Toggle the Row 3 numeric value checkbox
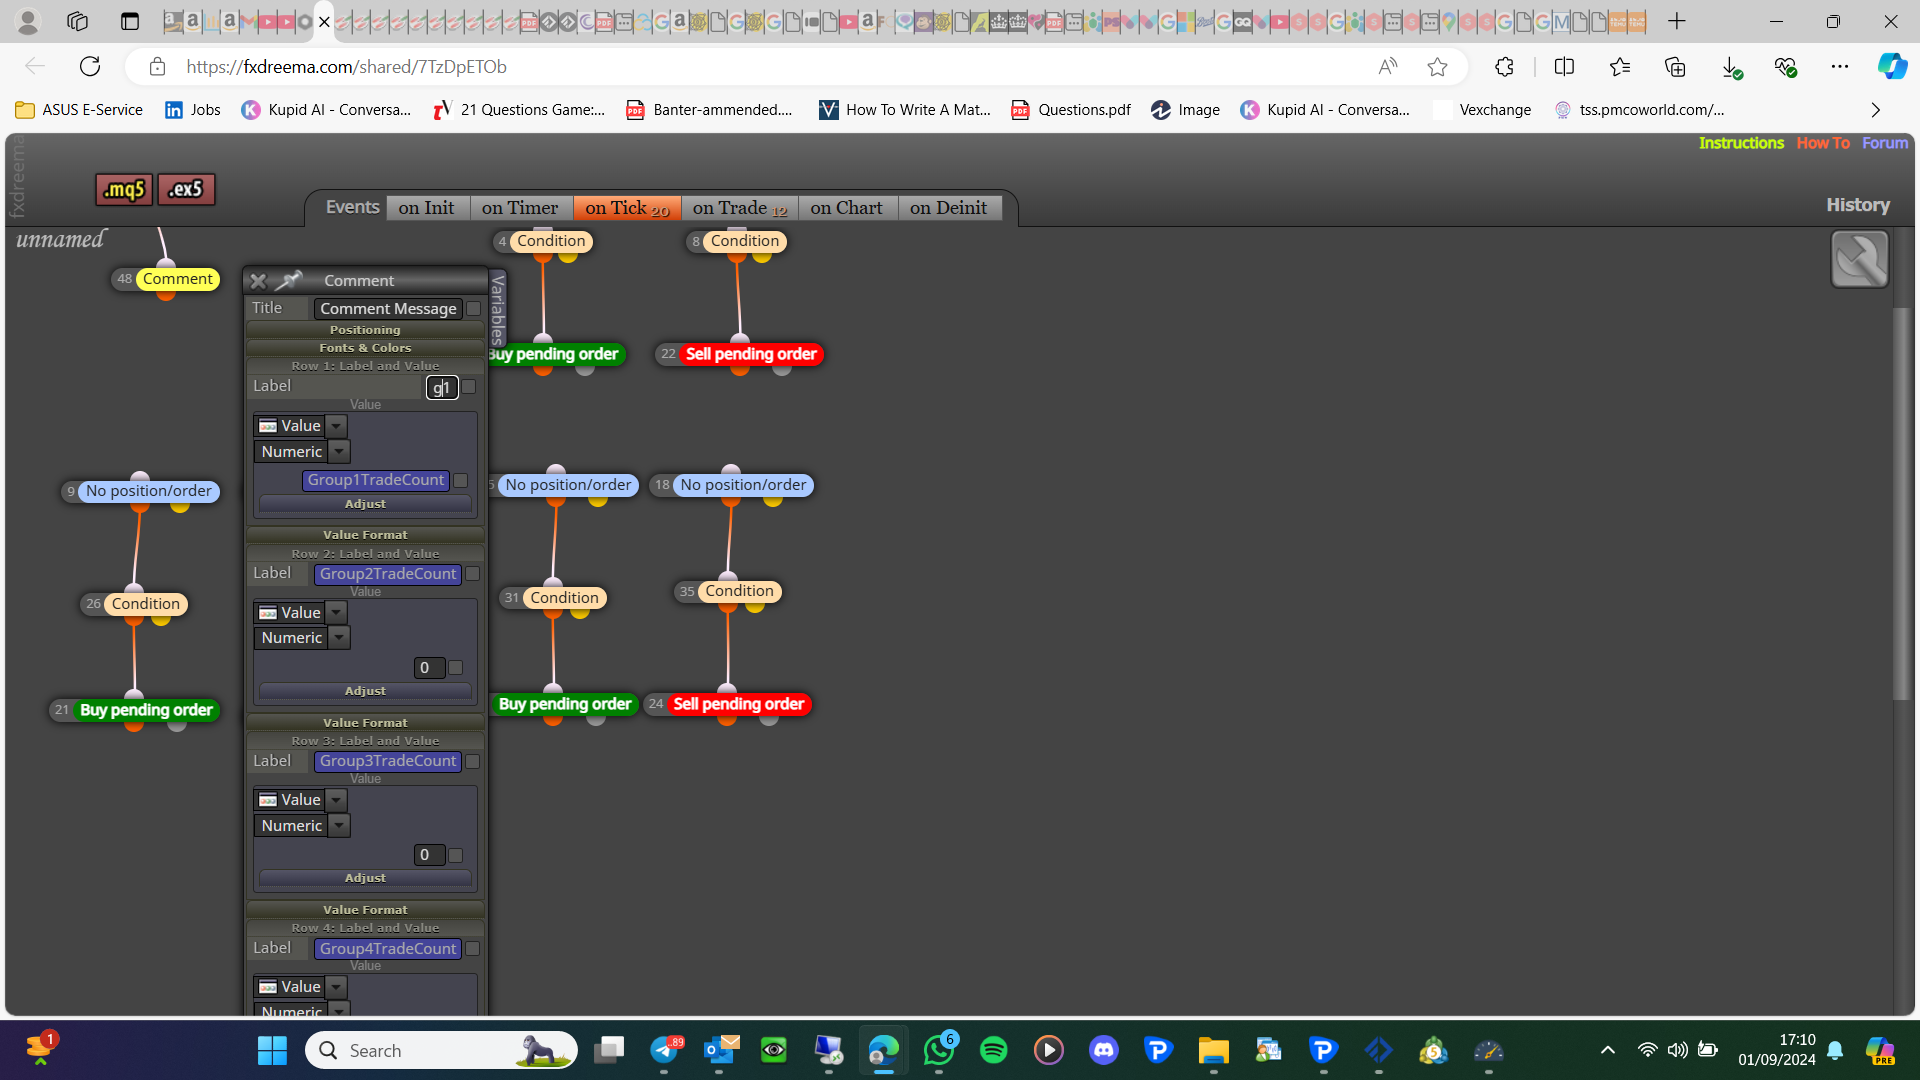Screen dimensions: 1920x1080 [x=456, y=855]
